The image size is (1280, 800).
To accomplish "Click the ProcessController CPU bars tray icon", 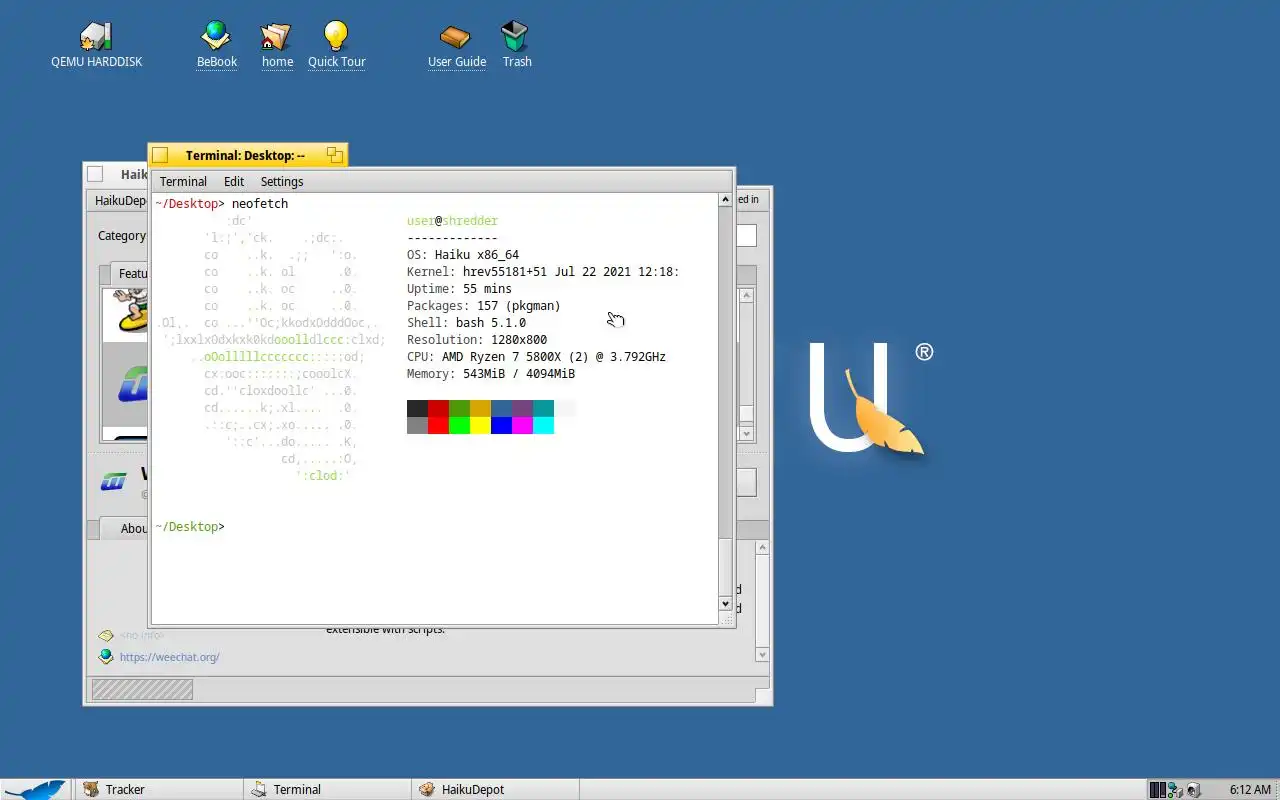I will (x=1158, y=790).
